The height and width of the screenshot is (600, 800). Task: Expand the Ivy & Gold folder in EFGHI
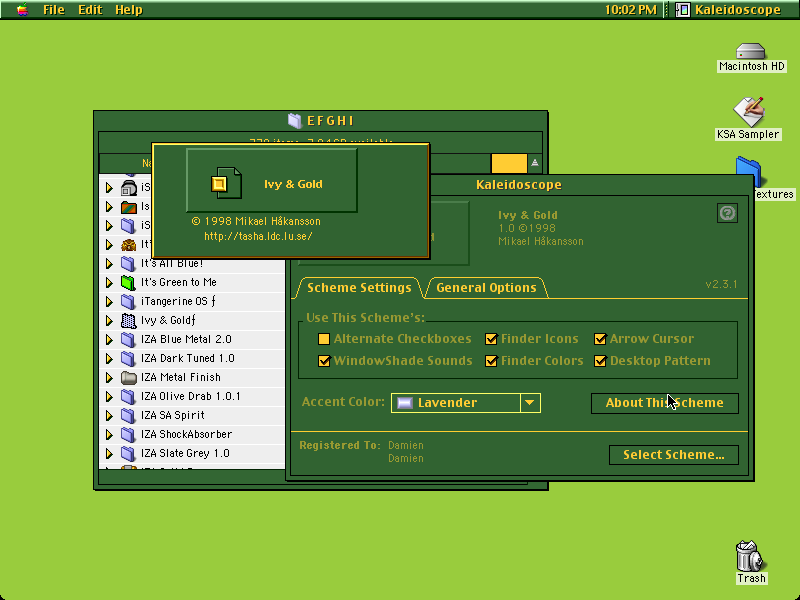click(x=109, y=320)
